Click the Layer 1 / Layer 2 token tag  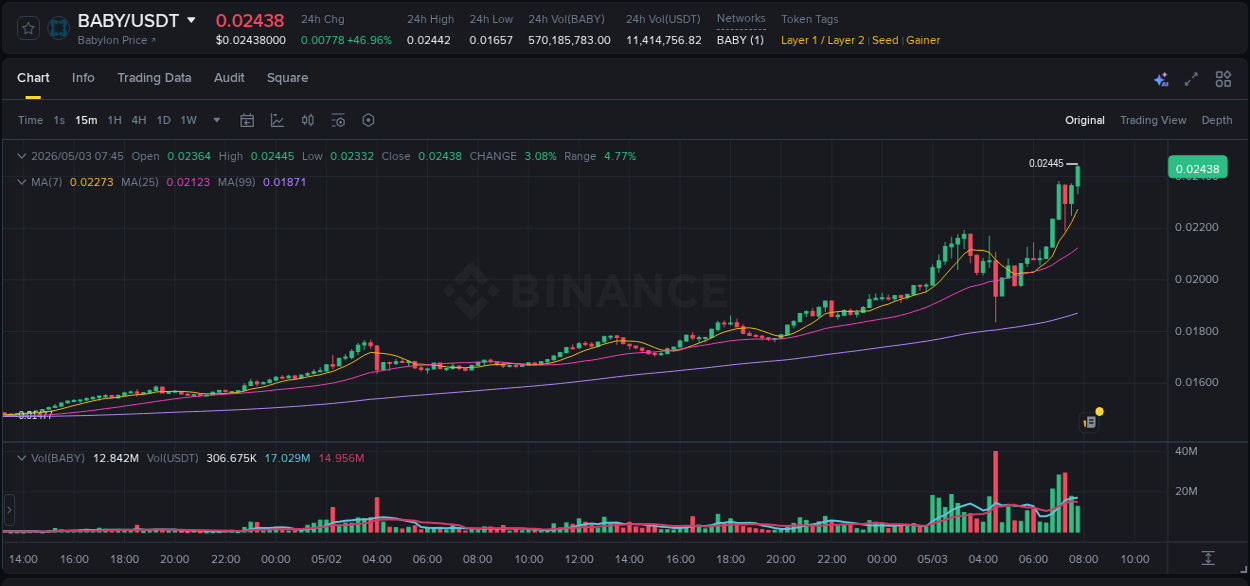point(823,40)
